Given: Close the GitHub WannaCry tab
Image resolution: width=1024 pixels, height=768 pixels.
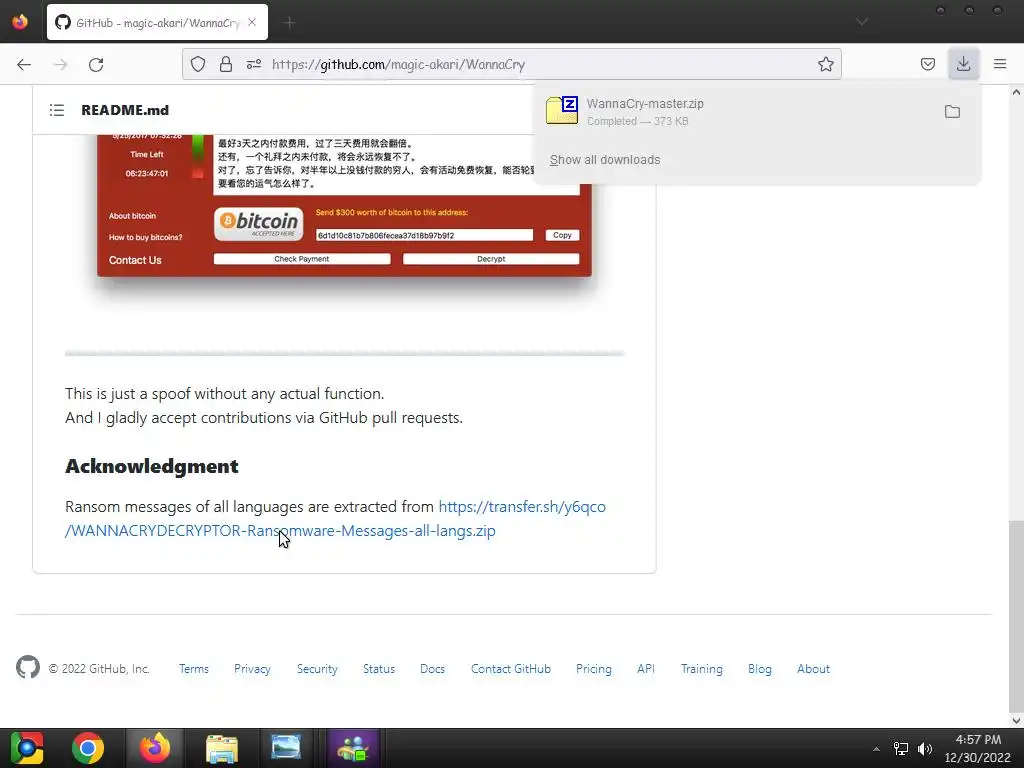Looking at the screenshot, I should [x=252, y=22].
